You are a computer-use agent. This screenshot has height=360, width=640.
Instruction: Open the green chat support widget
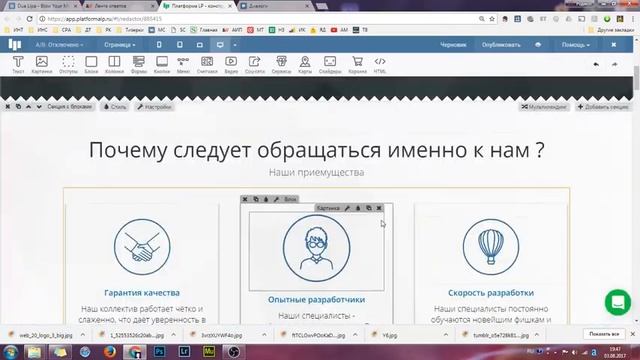coord(618,302)
